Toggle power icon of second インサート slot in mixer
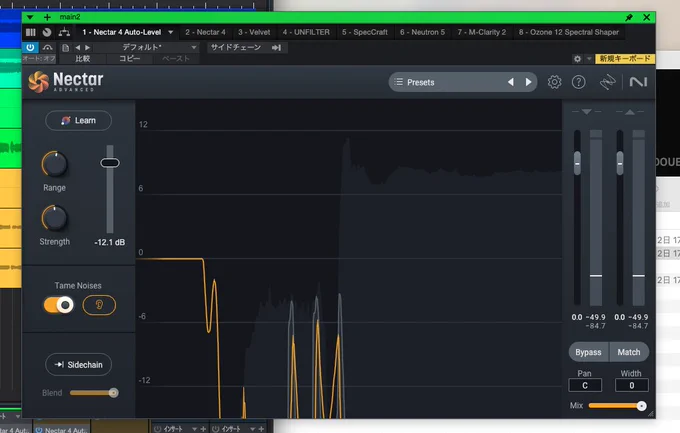680x433 pixels. click(216, 429)
